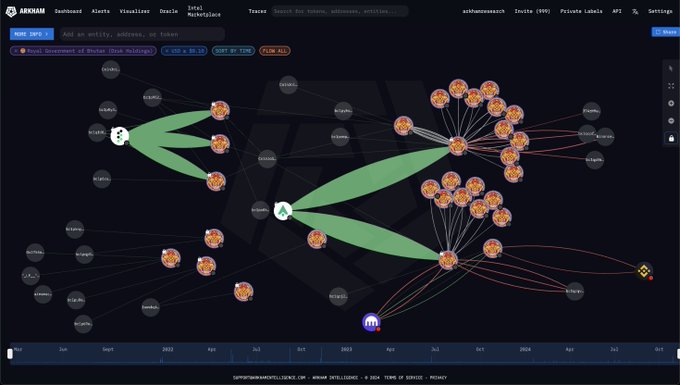Zoom in with the plus icon
Image resolution: width=680 pixels, height=385 pixels.
pos(671,103)
